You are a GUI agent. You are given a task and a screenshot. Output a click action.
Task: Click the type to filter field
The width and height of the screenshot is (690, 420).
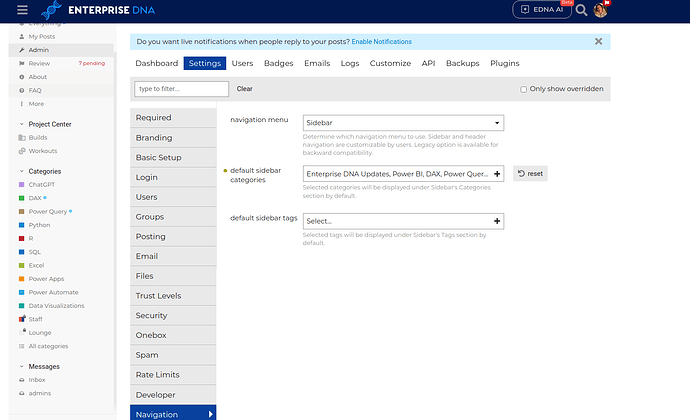[x=181, y=89]
